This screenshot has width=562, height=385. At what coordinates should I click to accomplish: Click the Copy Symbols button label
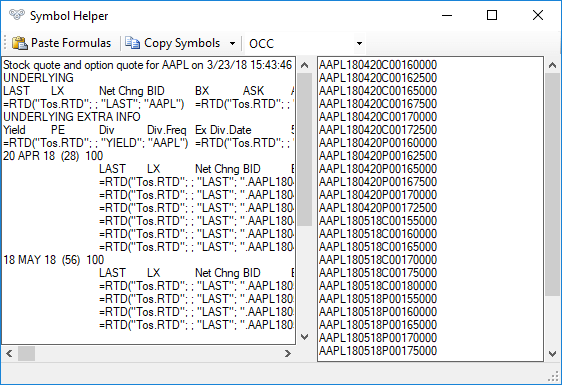(x=182, y=43)
